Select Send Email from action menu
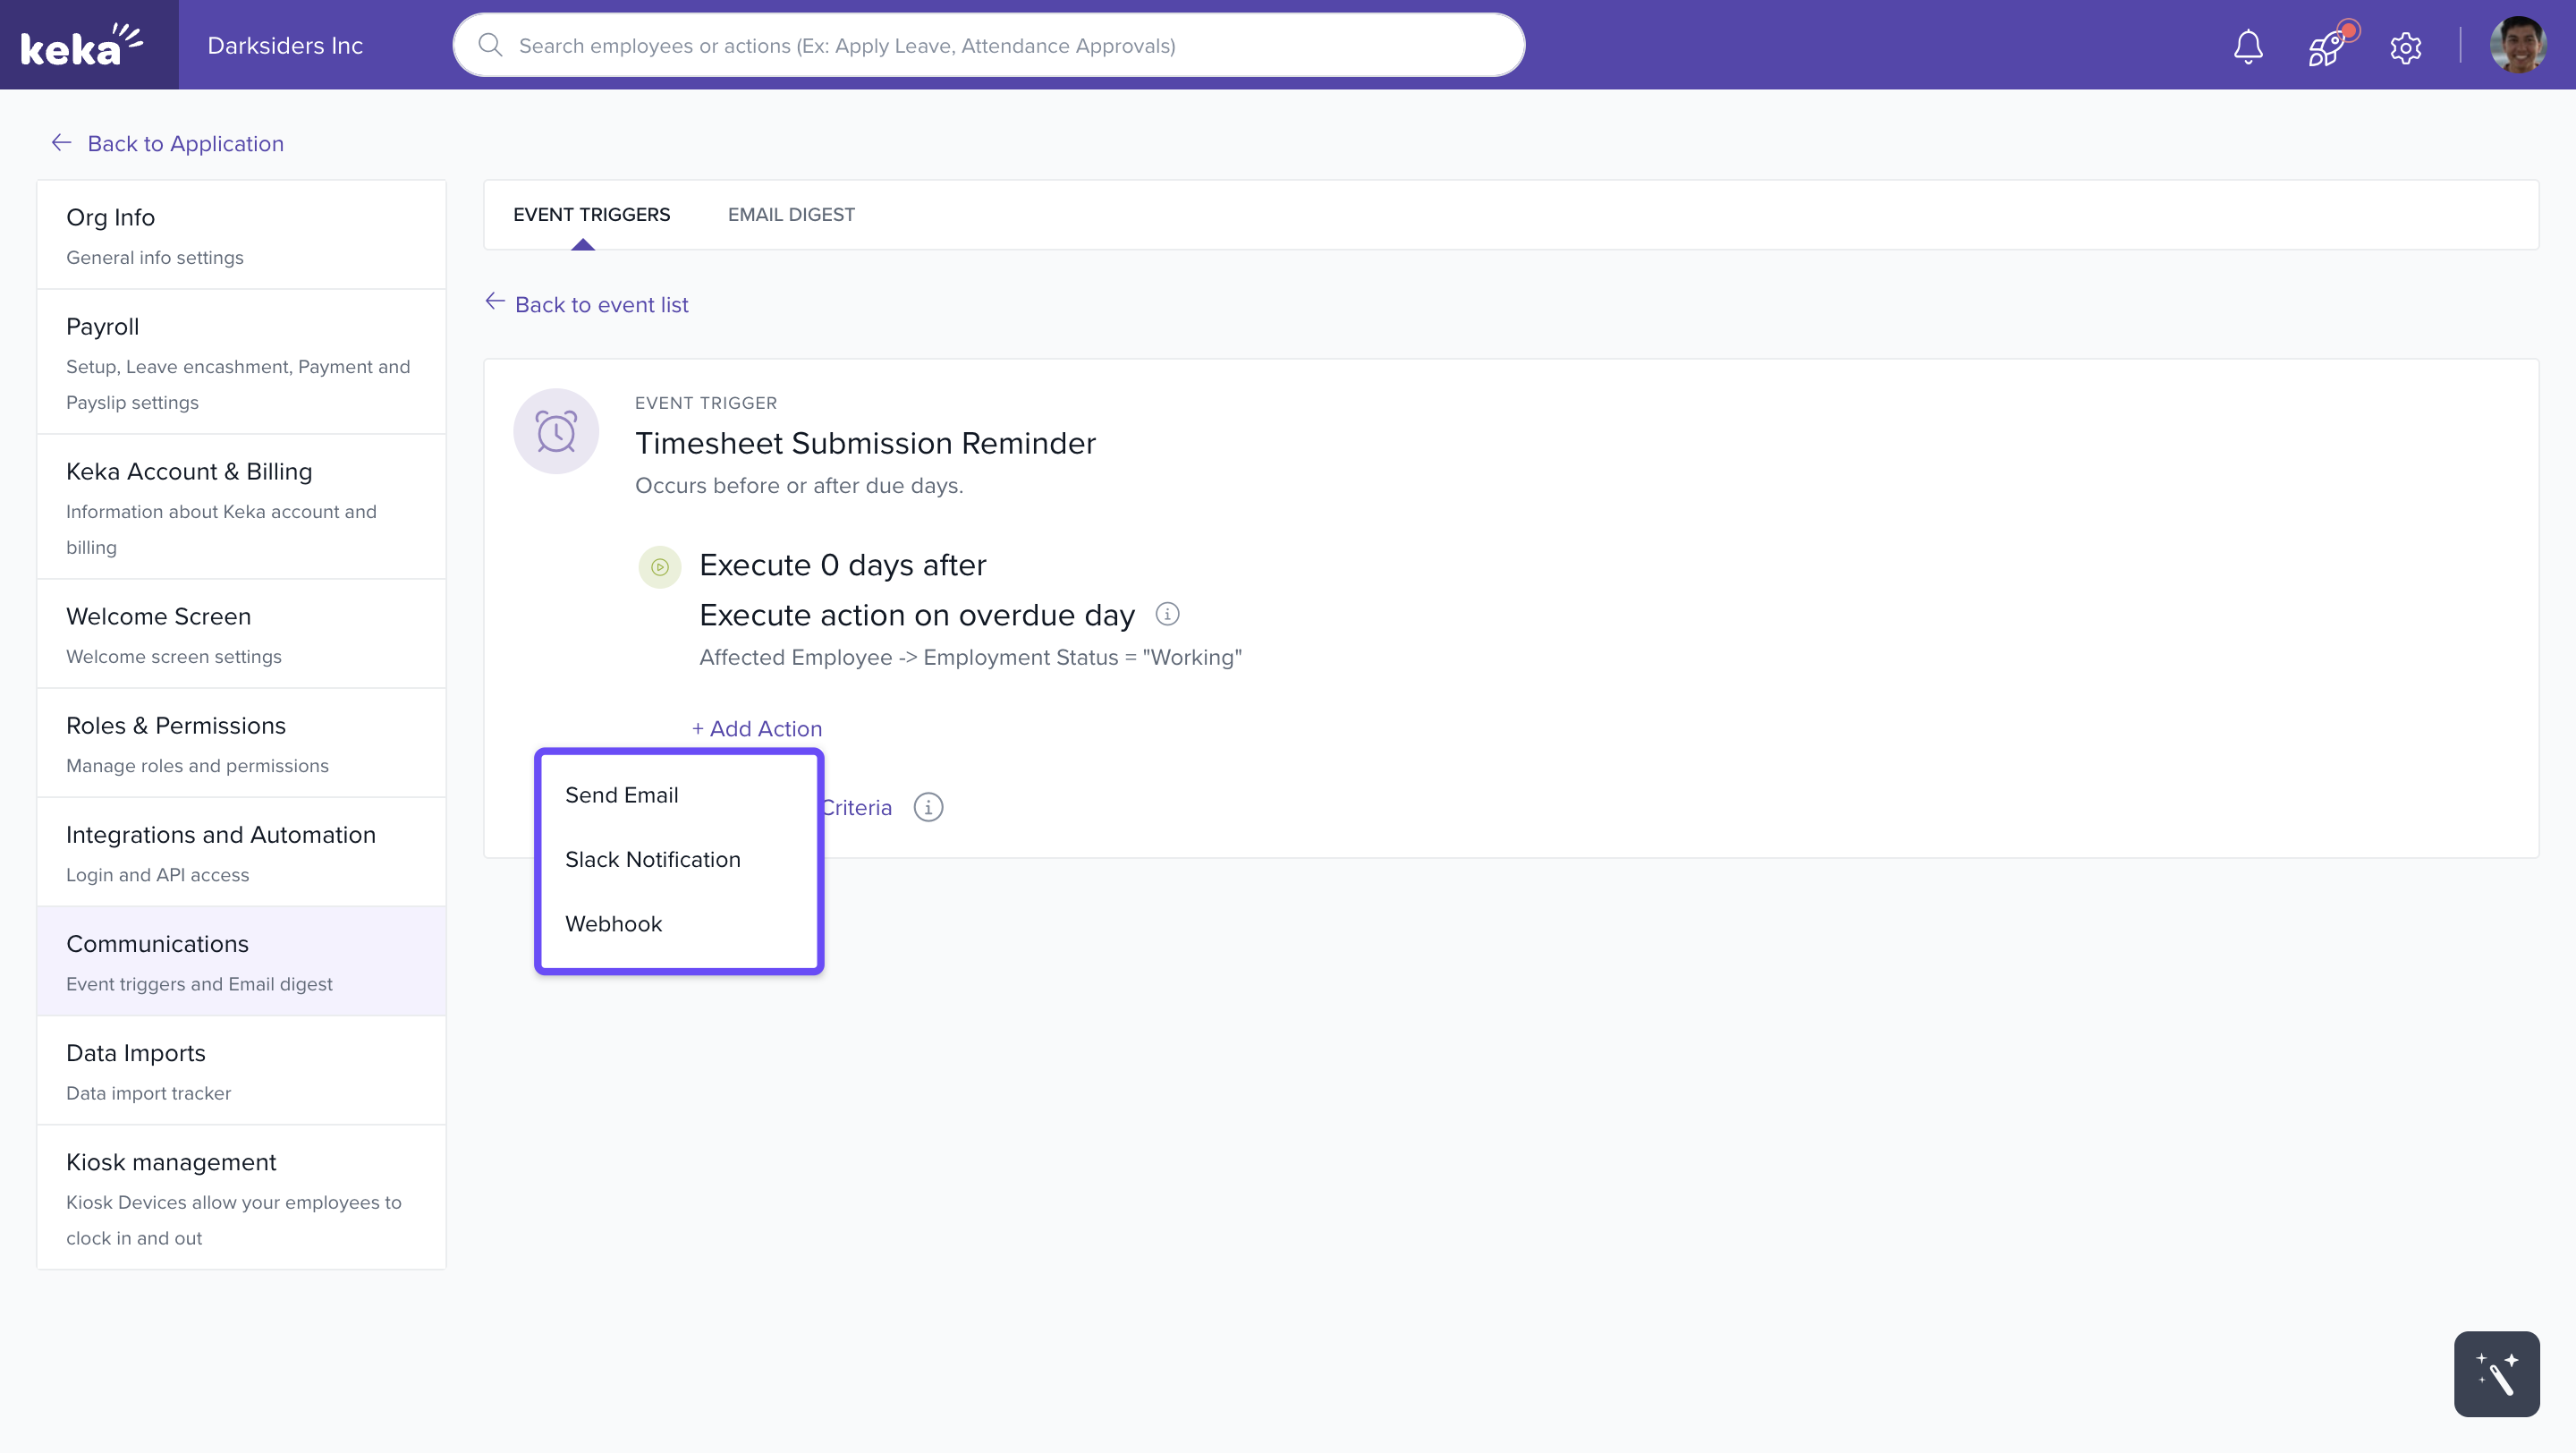Screen dimensions: 2576x1453 [x=621, y=795]
